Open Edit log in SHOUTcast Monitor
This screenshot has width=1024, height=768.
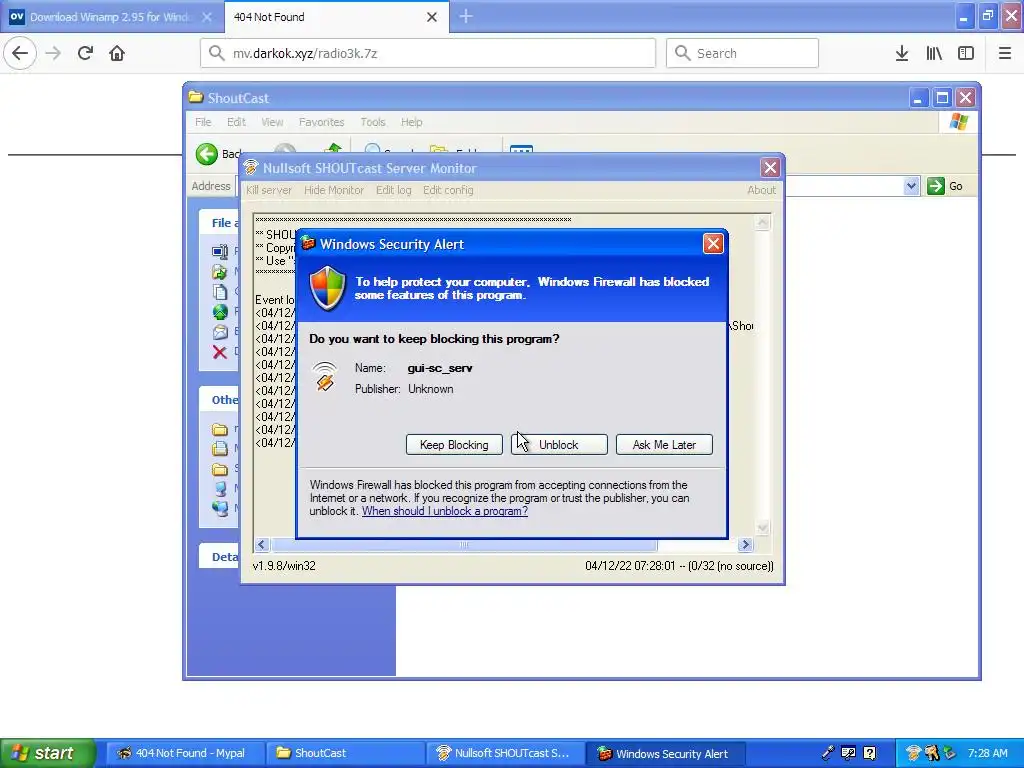tap(394, 190)
